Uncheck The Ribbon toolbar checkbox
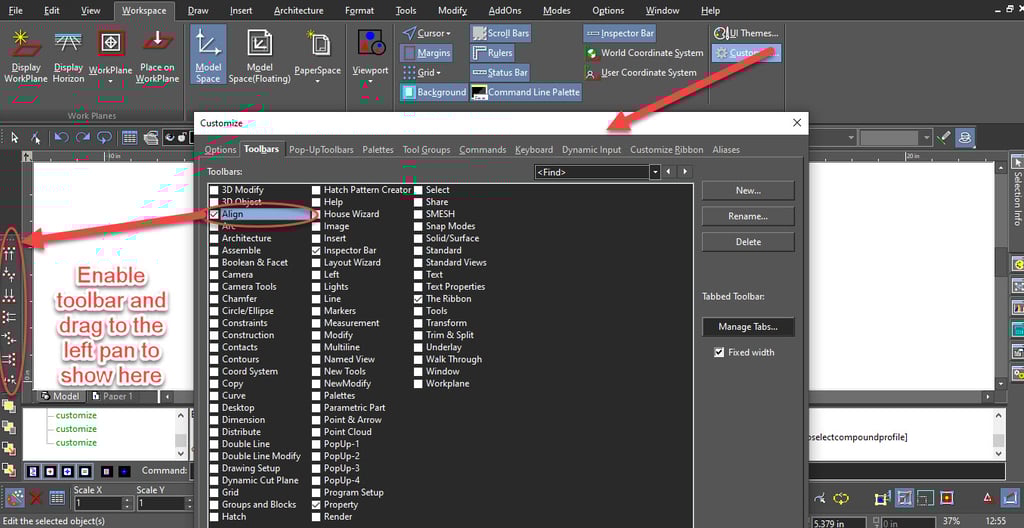The height and width of the screenshot is (528, 1024). pyautogui.click(x=418, y=299)
